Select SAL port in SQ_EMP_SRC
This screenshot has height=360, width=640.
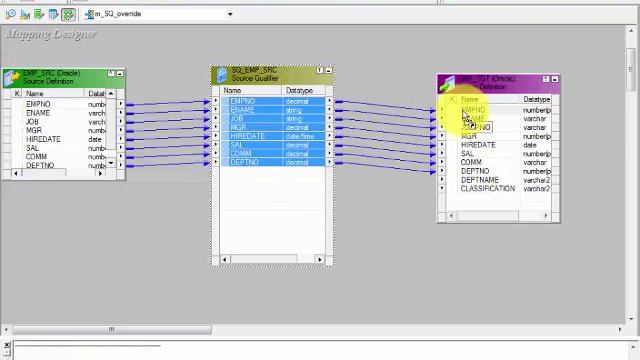point(273,144)
